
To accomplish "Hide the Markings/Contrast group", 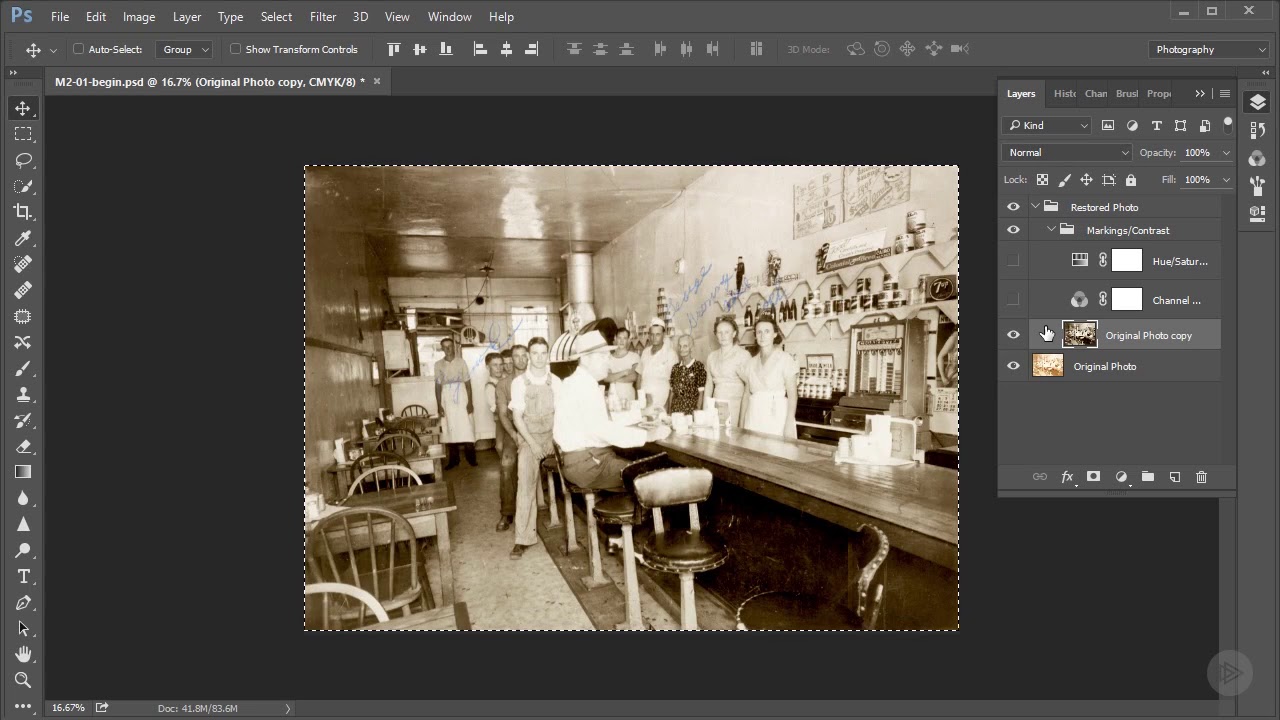I will pos(1013,230).
